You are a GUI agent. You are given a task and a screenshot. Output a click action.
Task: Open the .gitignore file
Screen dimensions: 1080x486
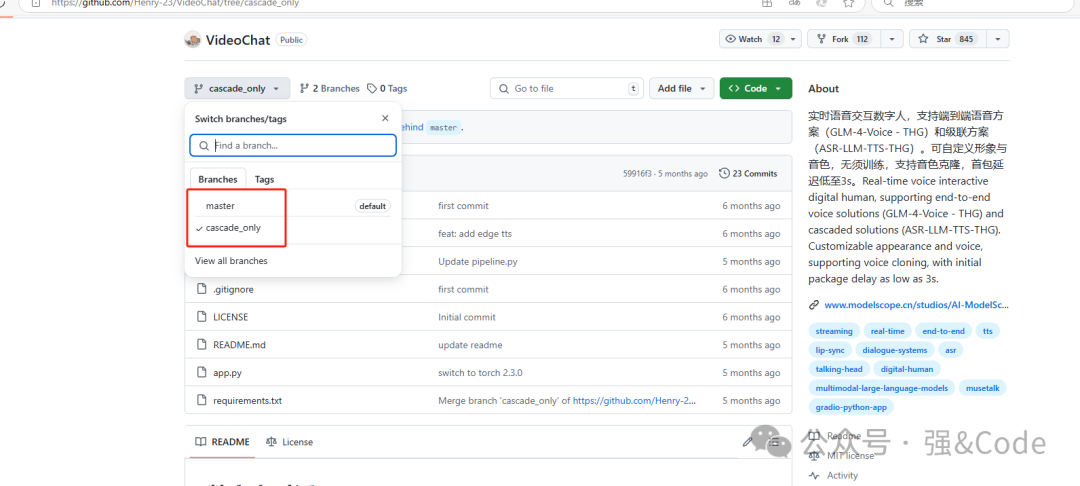click(x=233, y=290)
